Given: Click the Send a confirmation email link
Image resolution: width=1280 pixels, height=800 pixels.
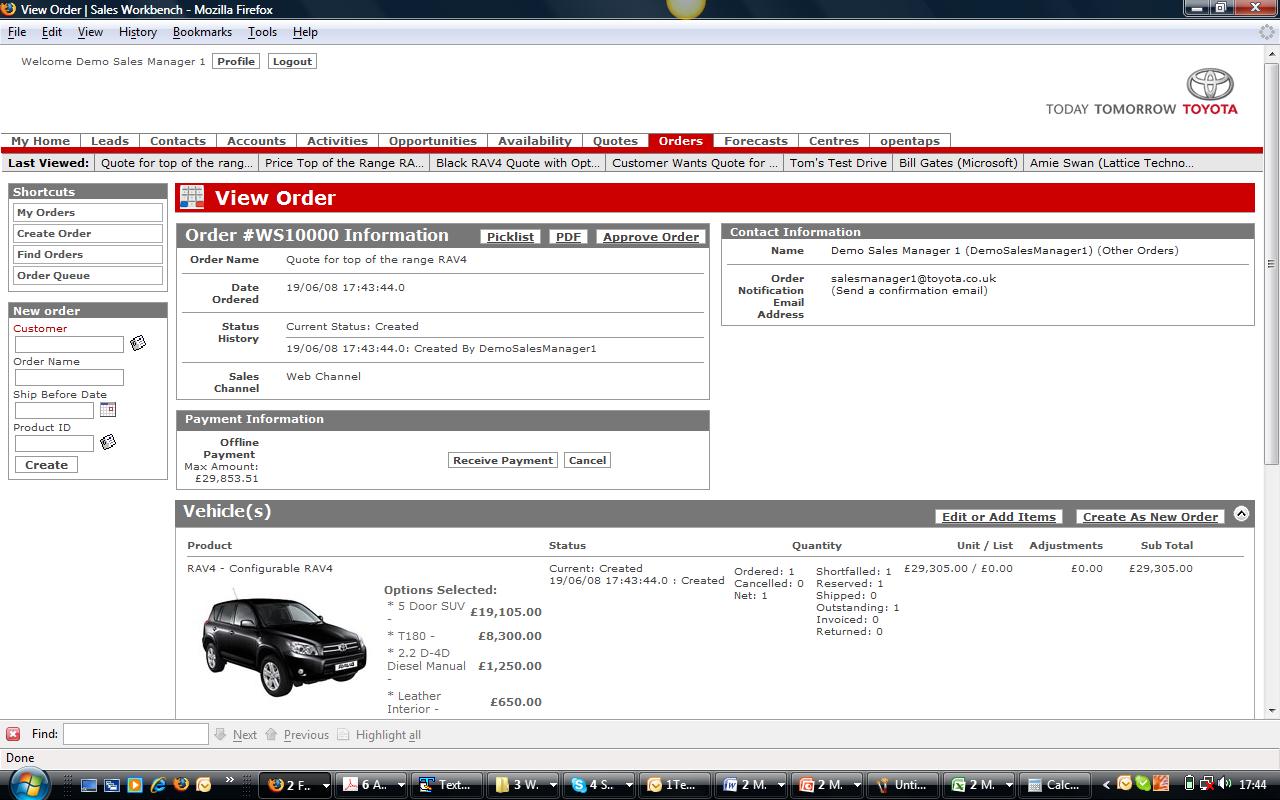Looking at the screenshot, I should coord(909,291).
